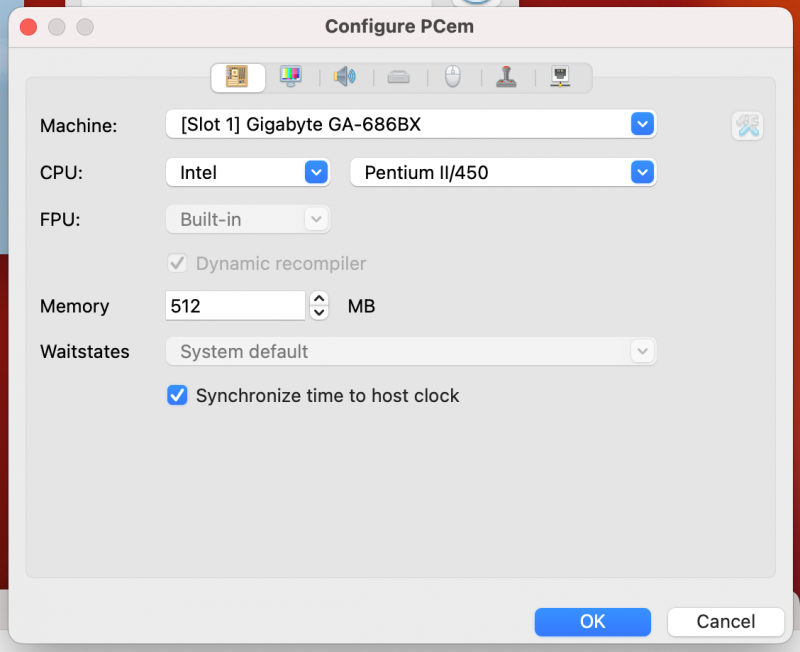Click the Cancel button
Screen dimensions: 800x652
[726, 621]
